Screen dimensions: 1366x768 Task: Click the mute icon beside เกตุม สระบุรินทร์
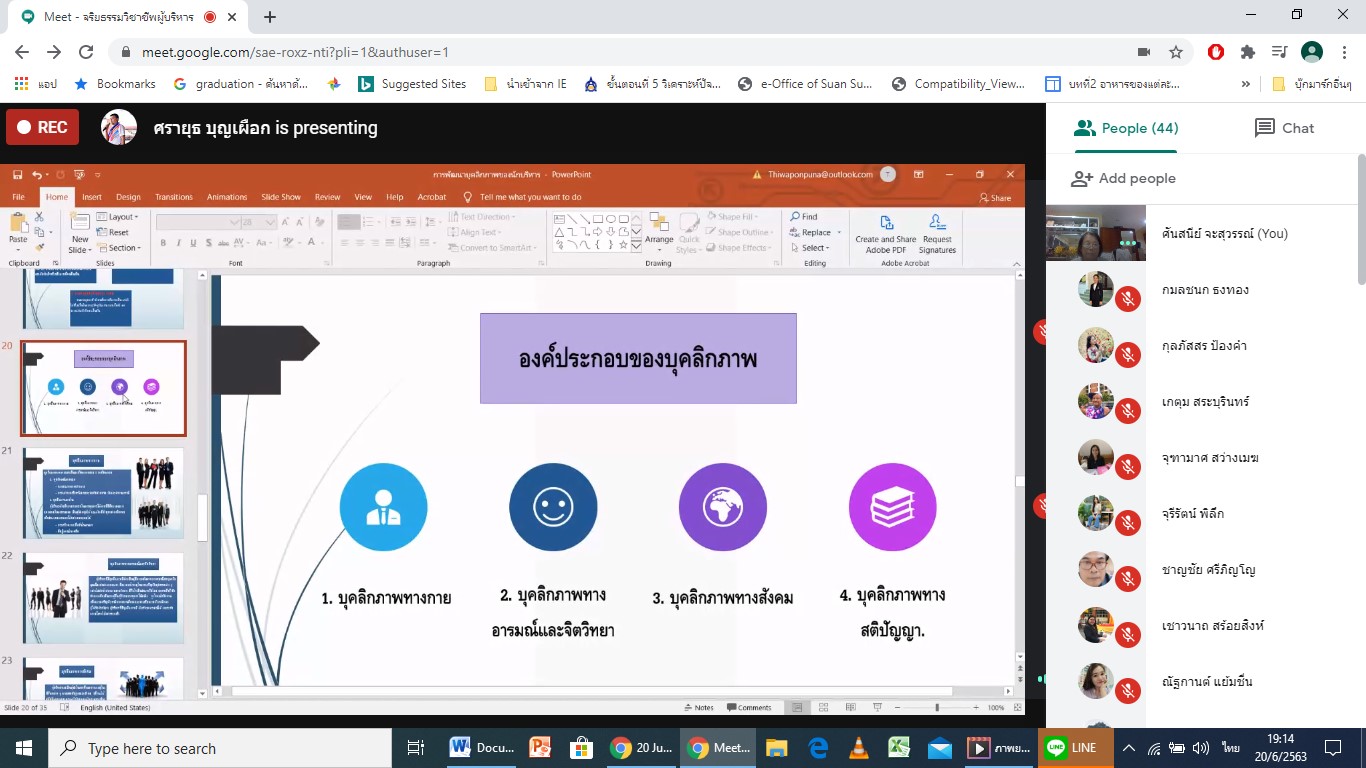click(x=1128, y=410)
